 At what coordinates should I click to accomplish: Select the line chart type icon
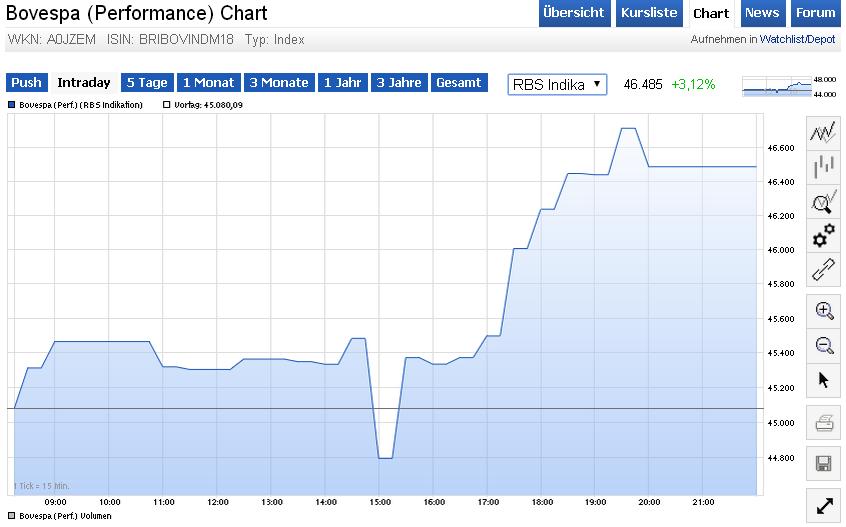(x=824, y=133)
